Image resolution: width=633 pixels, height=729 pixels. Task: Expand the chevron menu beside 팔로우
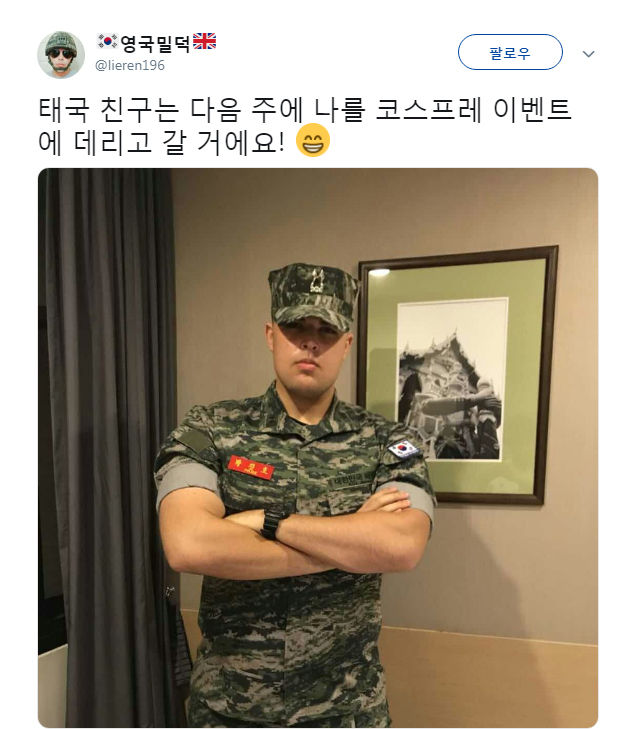588,54
